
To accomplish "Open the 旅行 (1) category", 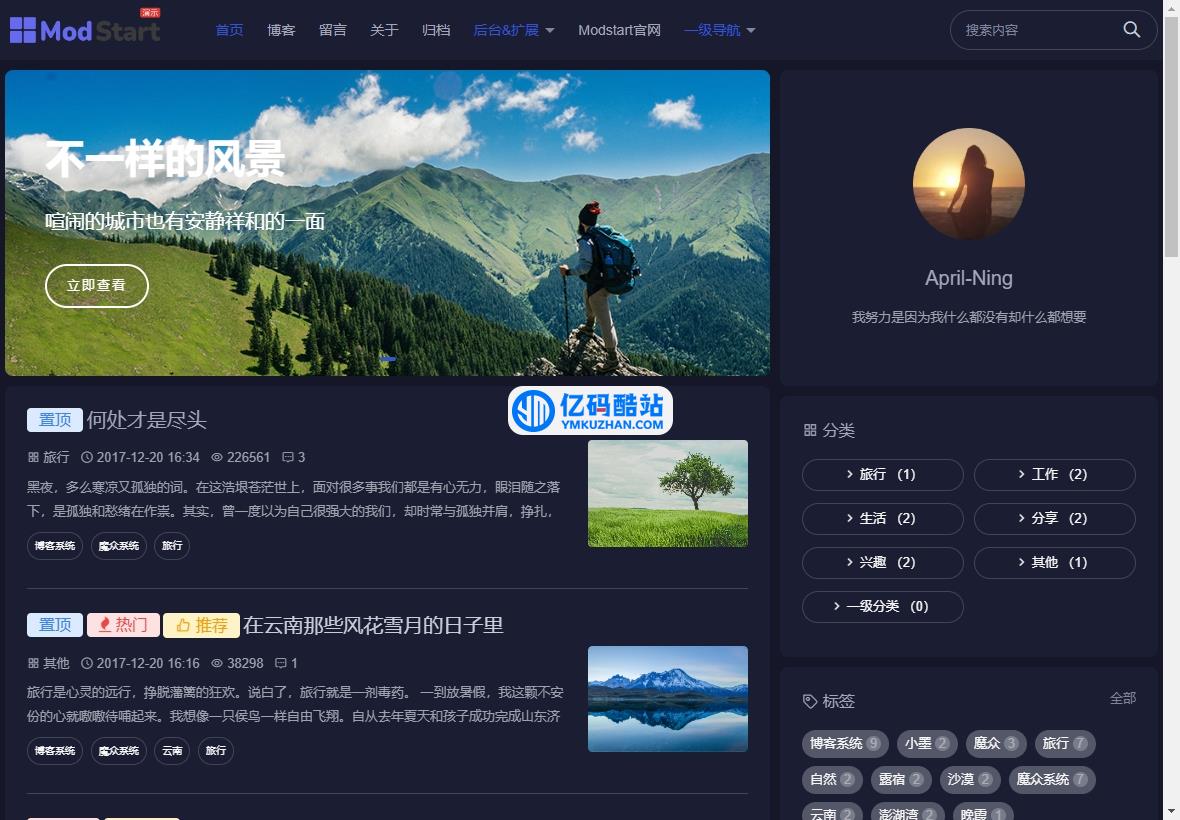I will click(x=882, y=475).
